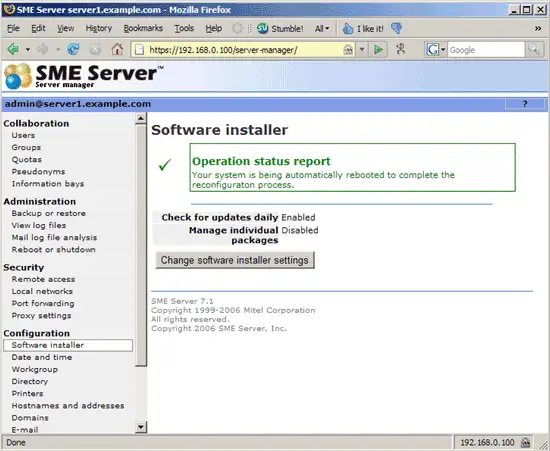Select Software installer in sidebar
This screenshot has height=451, width=550.
[68, 345]
